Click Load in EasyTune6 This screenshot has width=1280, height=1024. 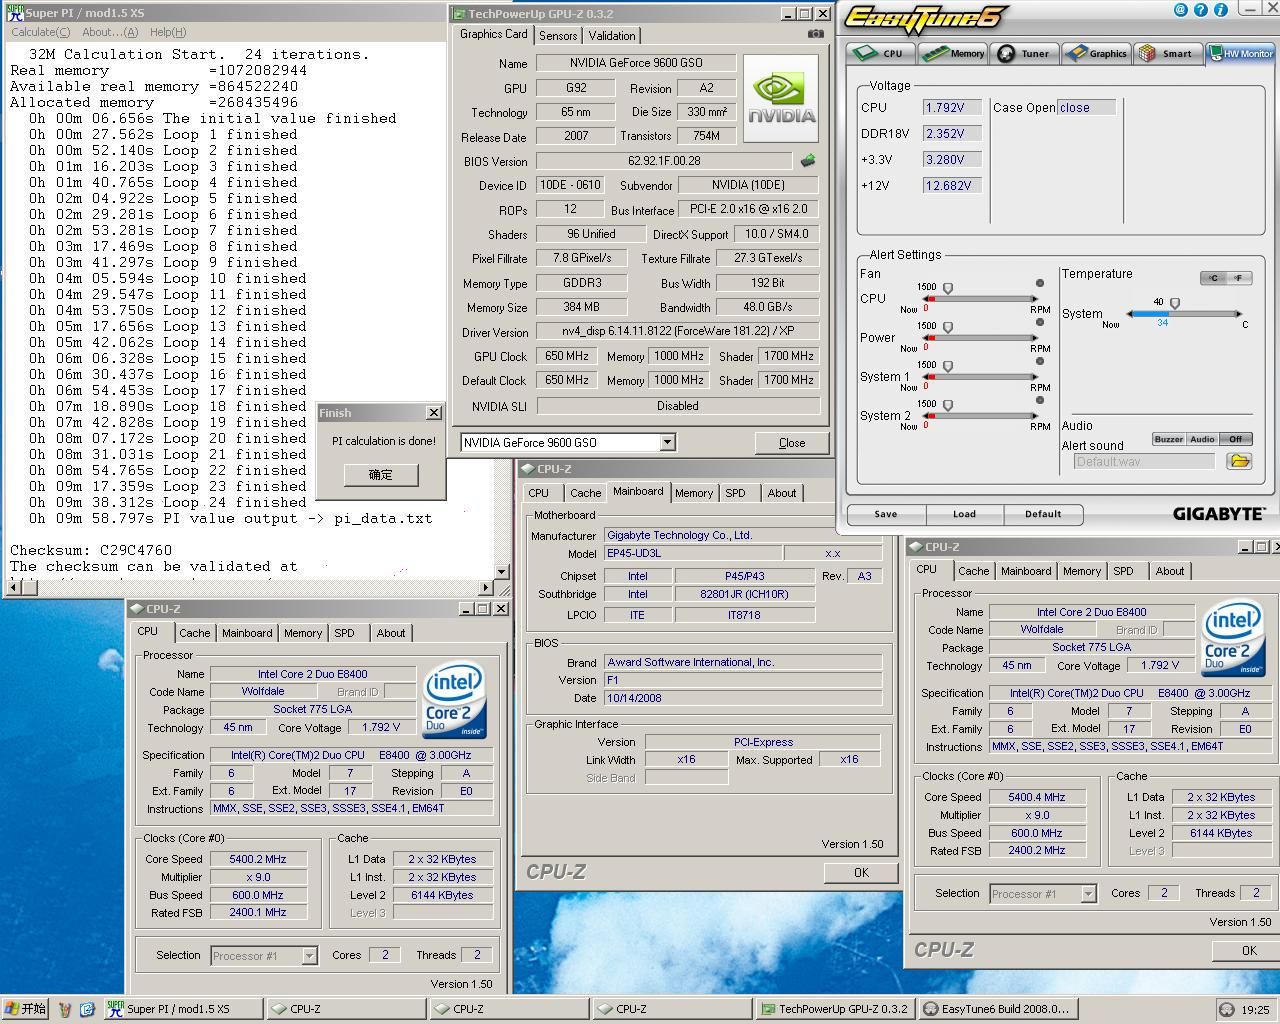[964, 514]
